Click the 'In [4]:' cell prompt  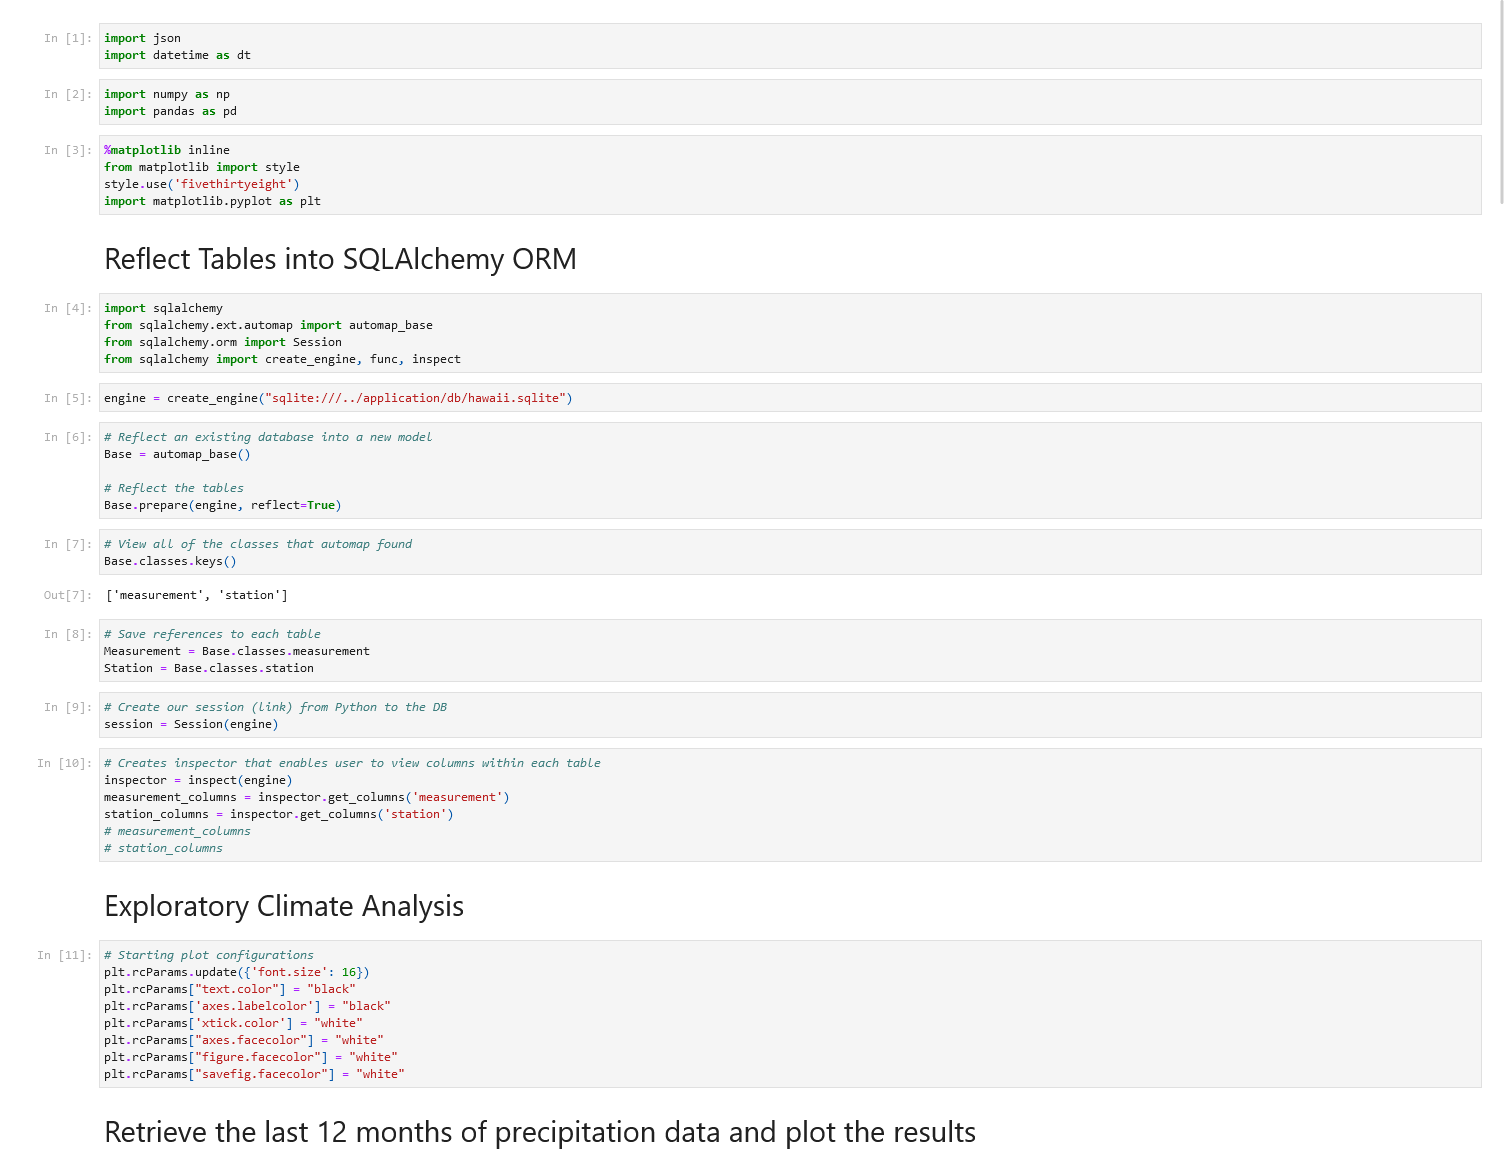(68, 308)
